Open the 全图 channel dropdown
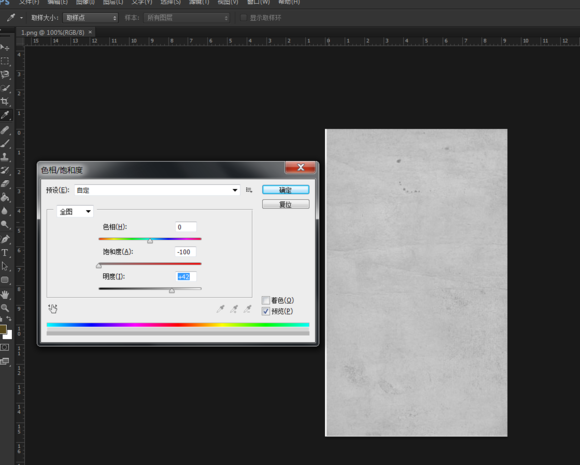Screen dimensions: 580x465 point(75,212)
